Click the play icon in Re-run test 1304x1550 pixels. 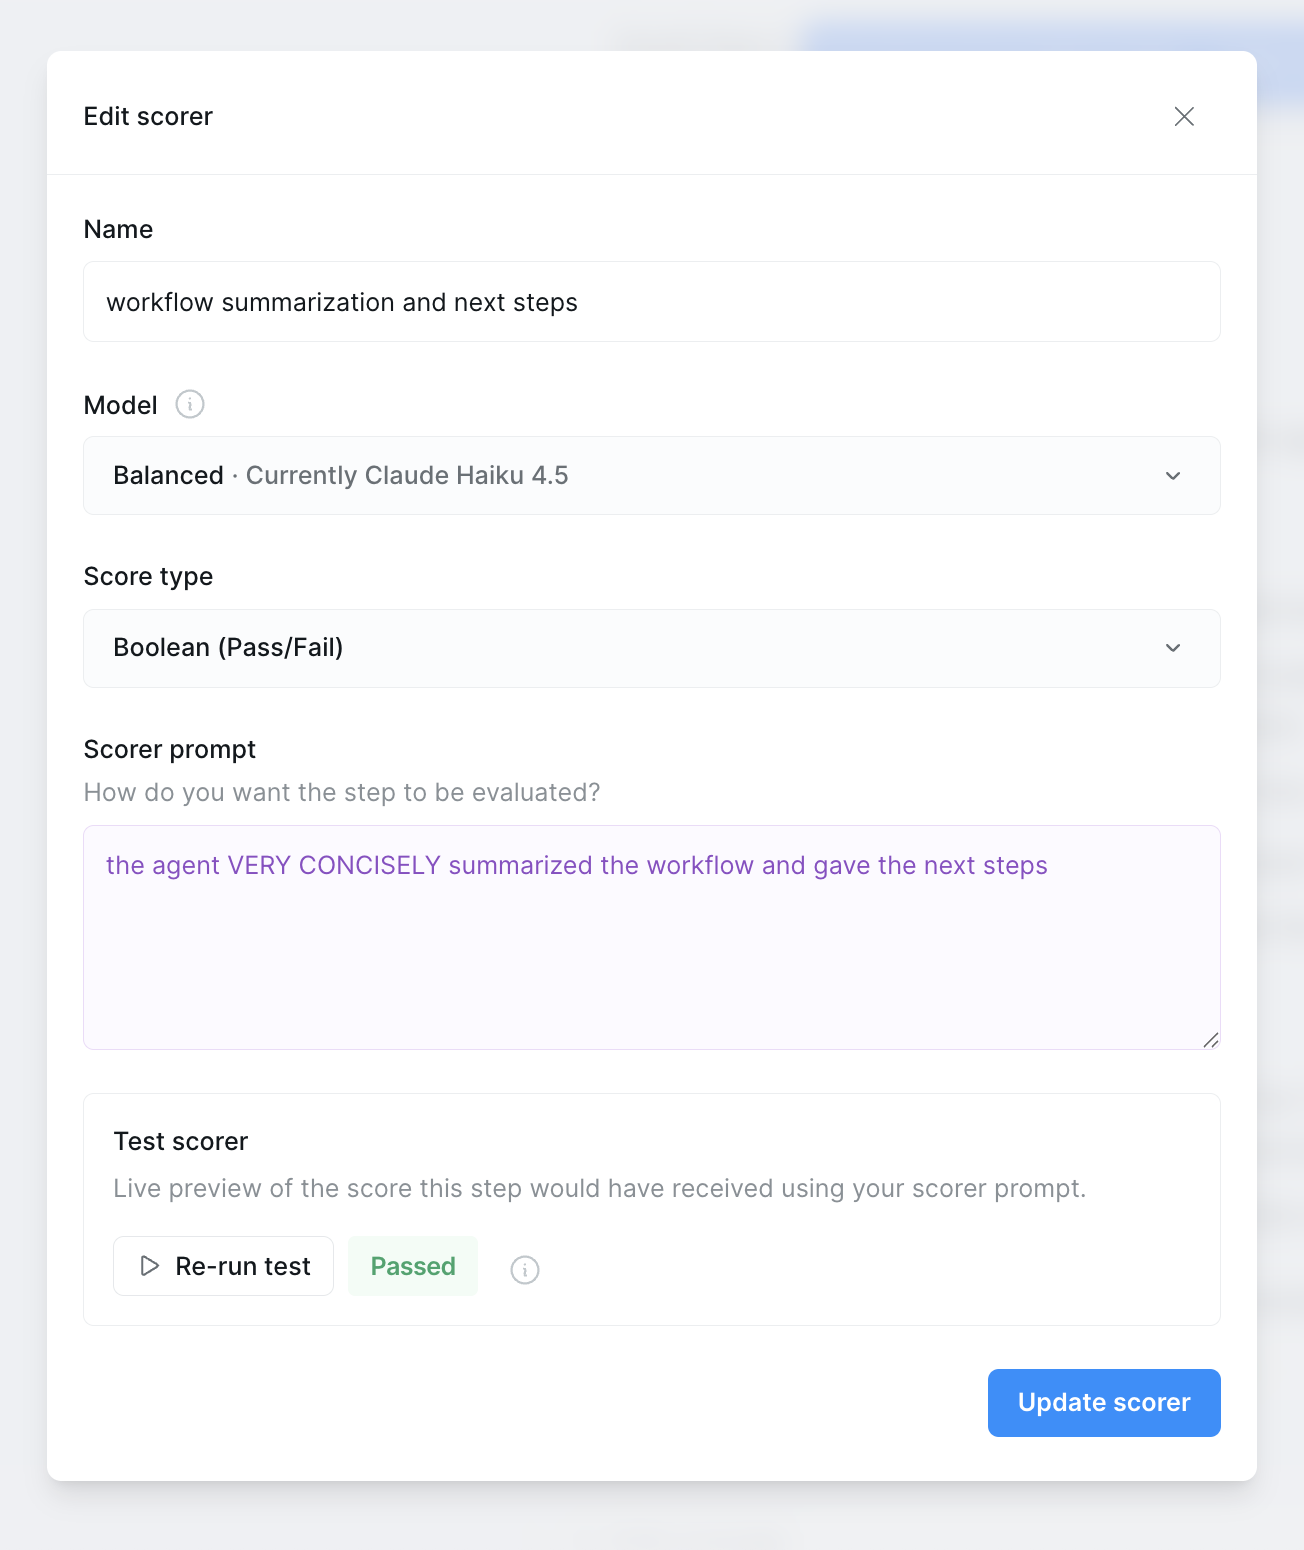click(x=149, y=1266)
